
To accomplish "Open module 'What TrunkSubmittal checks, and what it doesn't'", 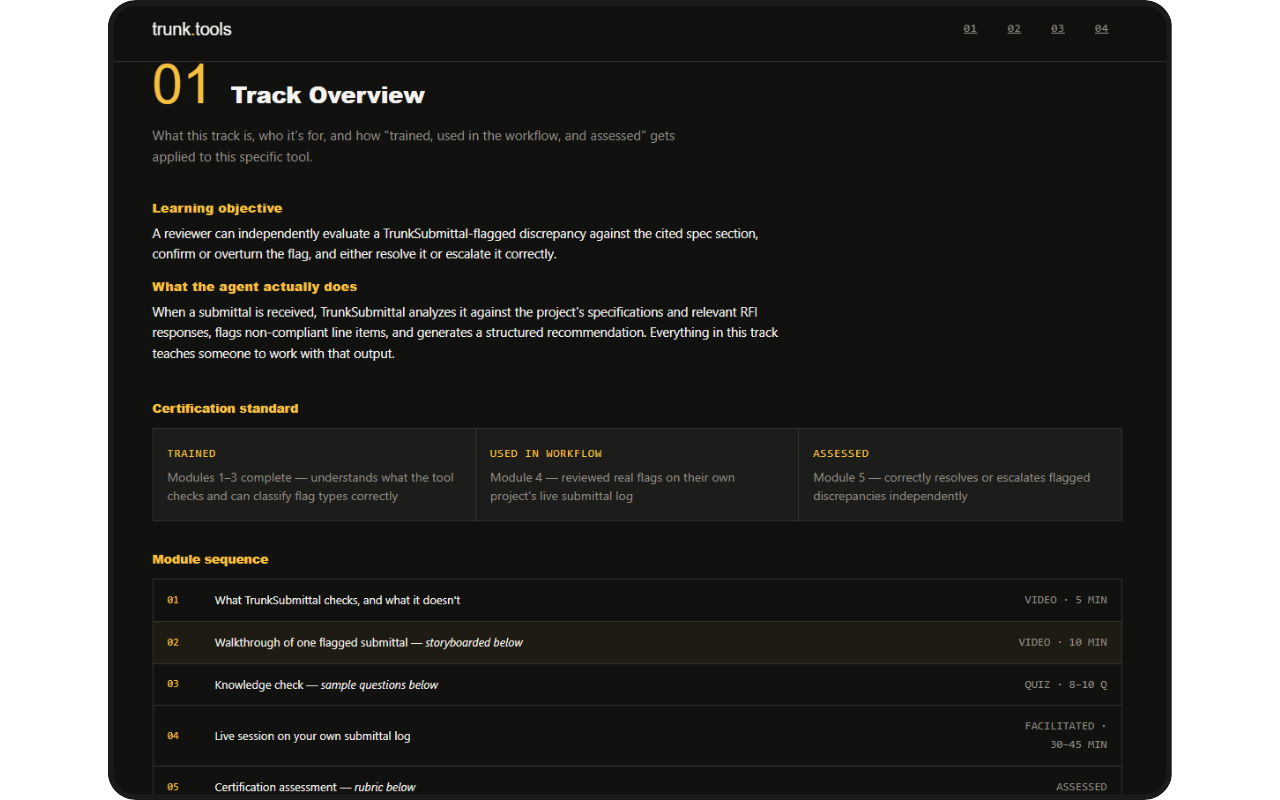I will click(x=637, y=600).
